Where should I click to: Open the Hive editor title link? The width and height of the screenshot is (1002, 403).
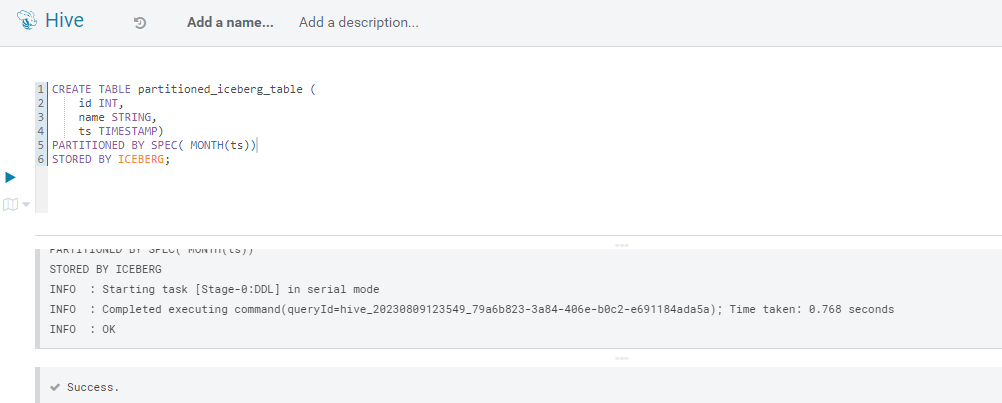click(64, 20)
